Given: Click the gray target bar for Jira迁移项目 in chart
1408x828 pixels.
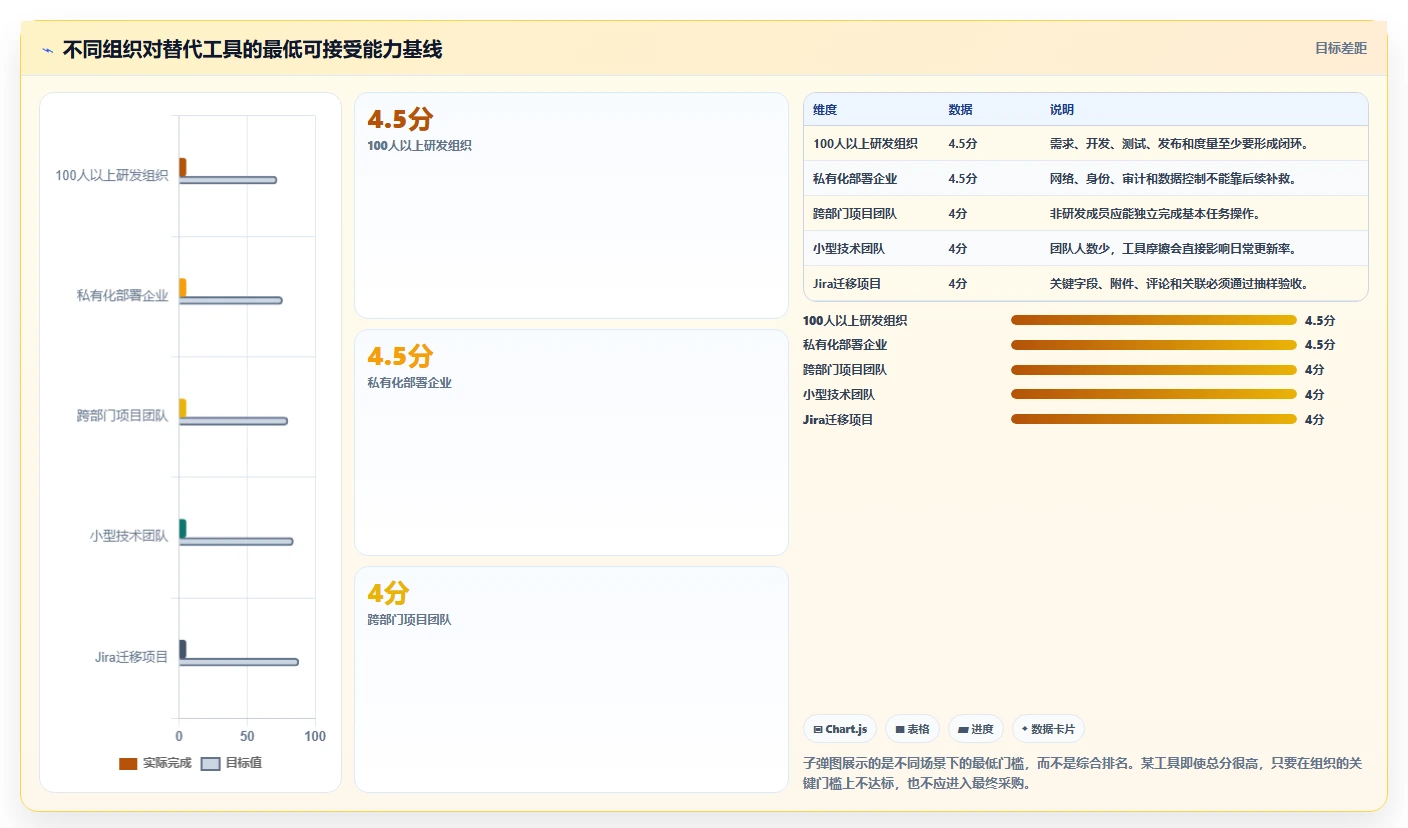Looking at the screenshot, I should [238, 662].
